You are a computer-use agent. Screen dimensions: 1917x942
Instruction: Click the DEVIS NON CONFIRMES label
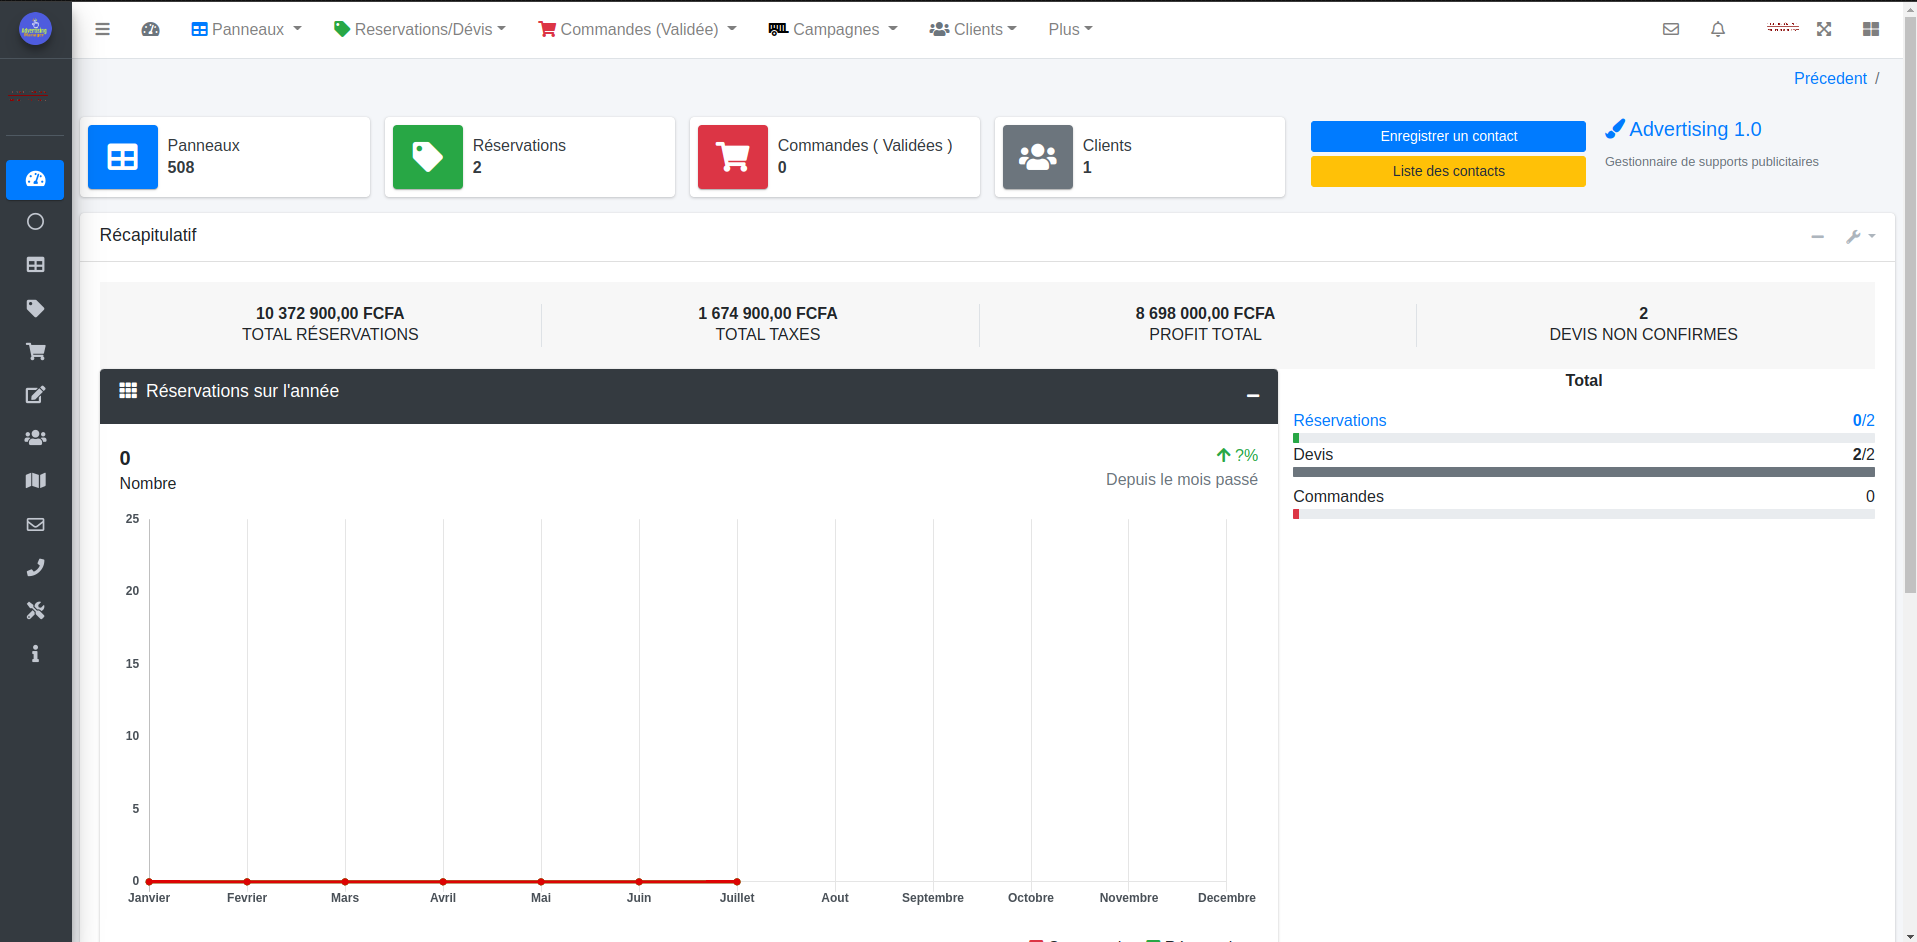coord(1643,334)
